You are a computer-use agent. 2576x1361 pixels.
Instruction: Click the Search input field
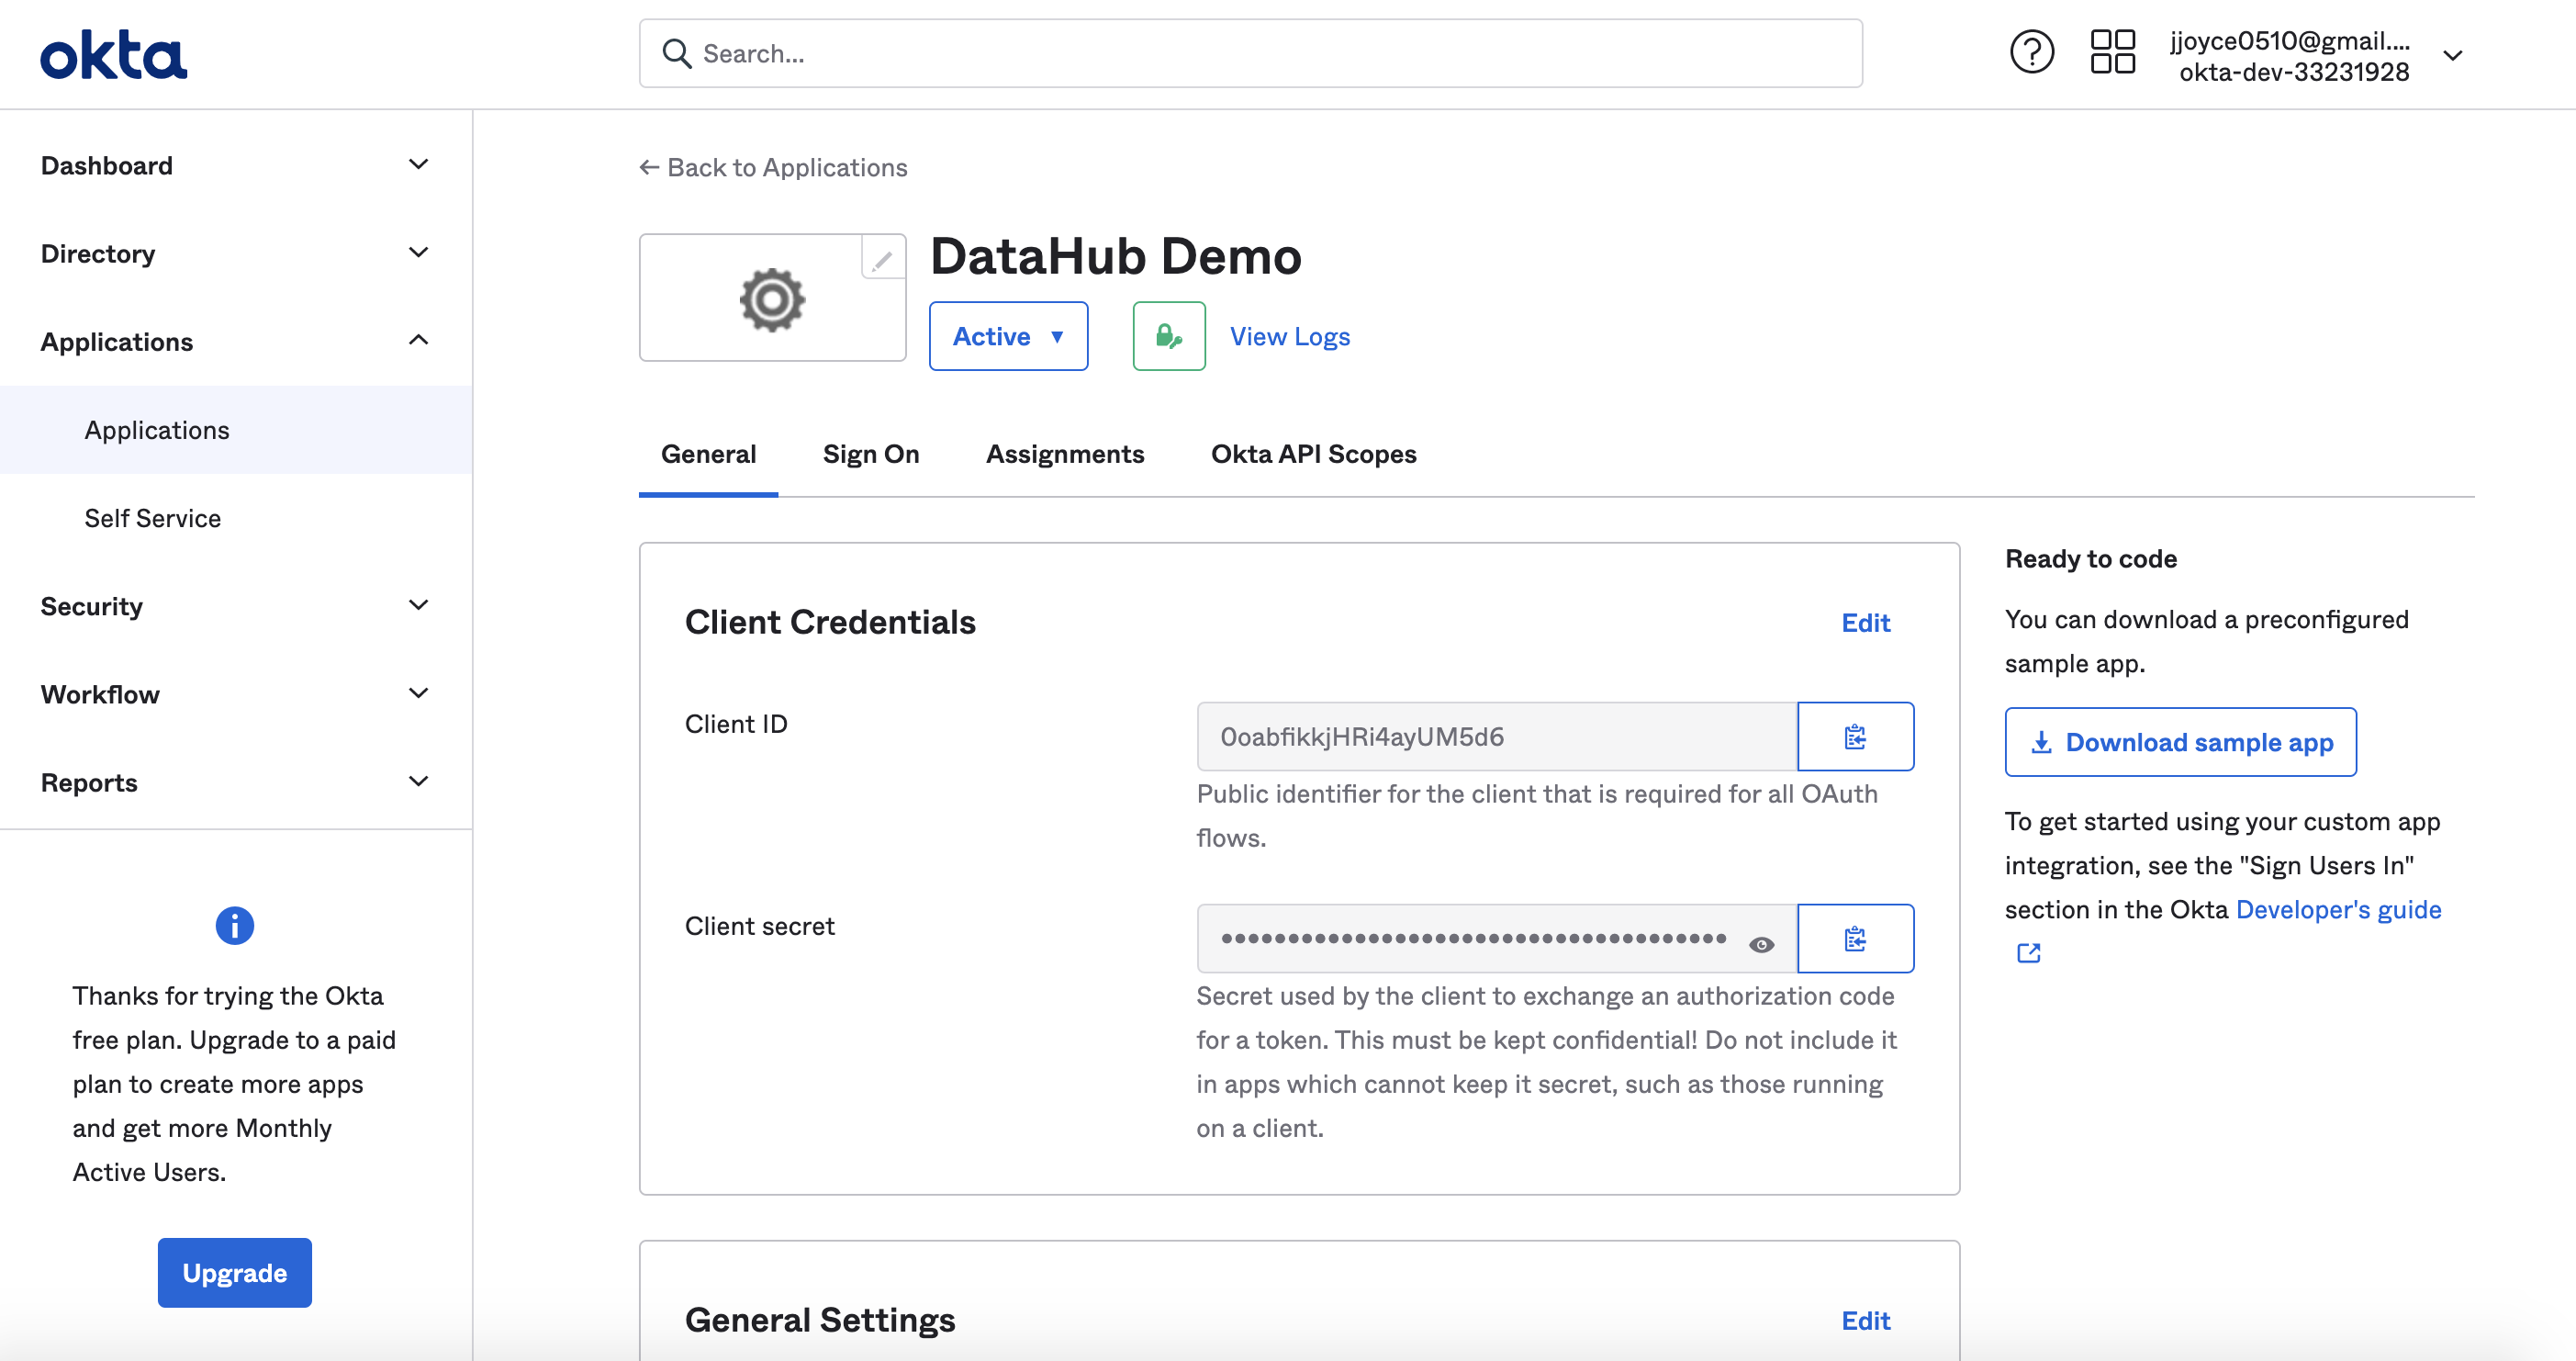tap(1250, 53)
